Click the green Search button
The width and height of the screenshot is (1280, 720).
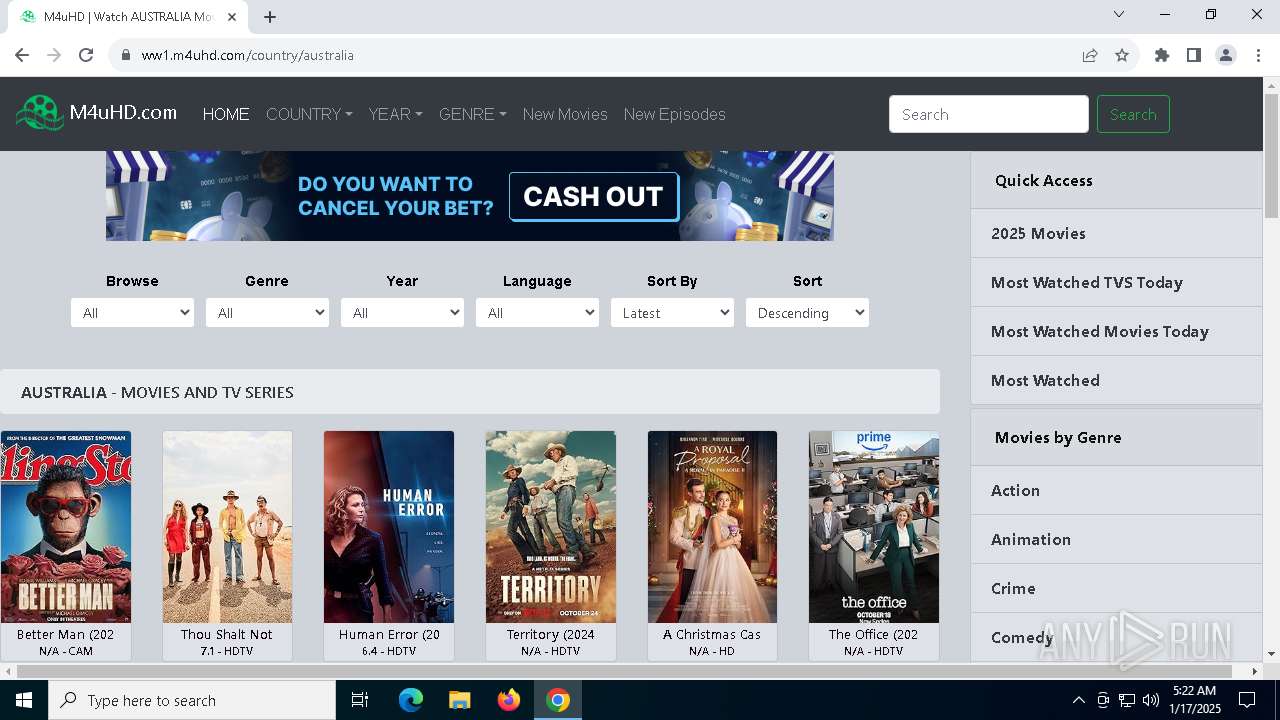click(x=1133, y=114)
